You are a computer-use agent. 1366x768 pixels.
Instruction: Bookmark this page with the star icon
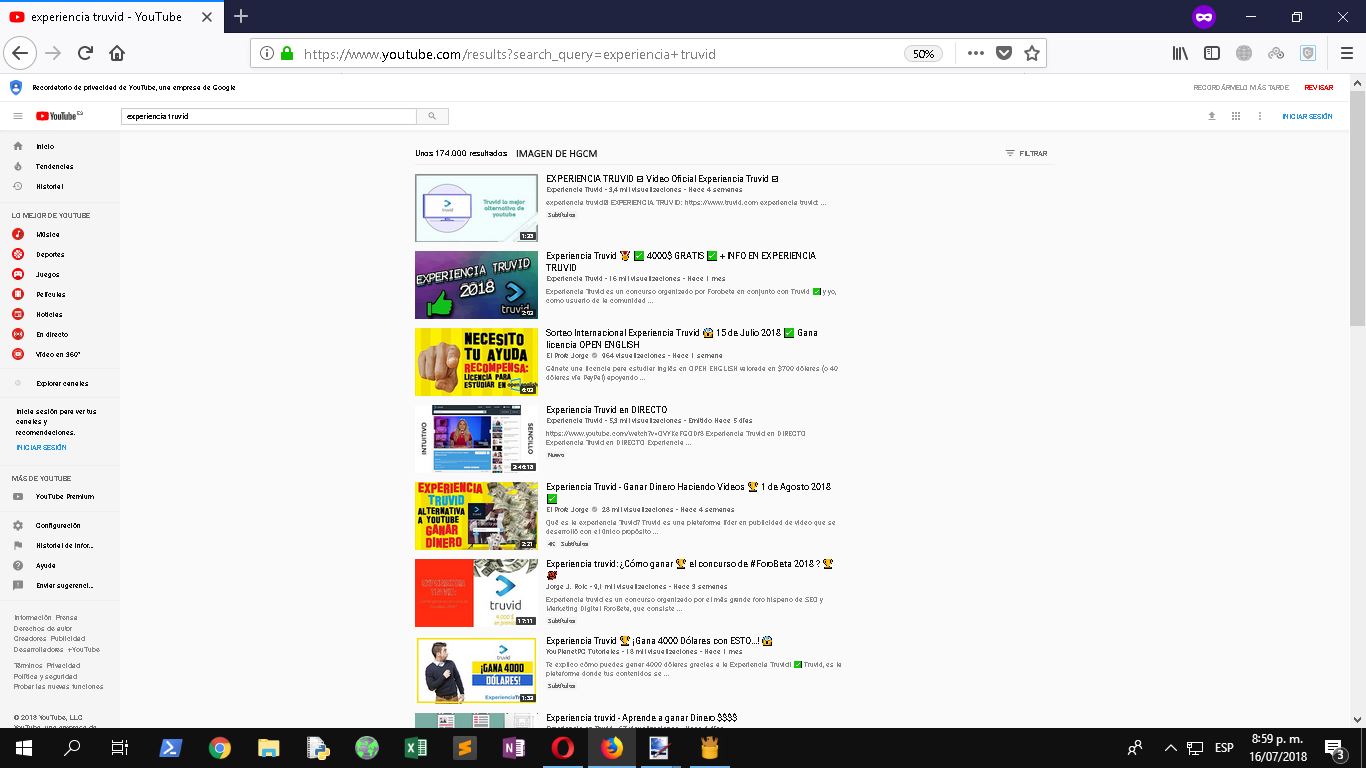click(1032, 54)
